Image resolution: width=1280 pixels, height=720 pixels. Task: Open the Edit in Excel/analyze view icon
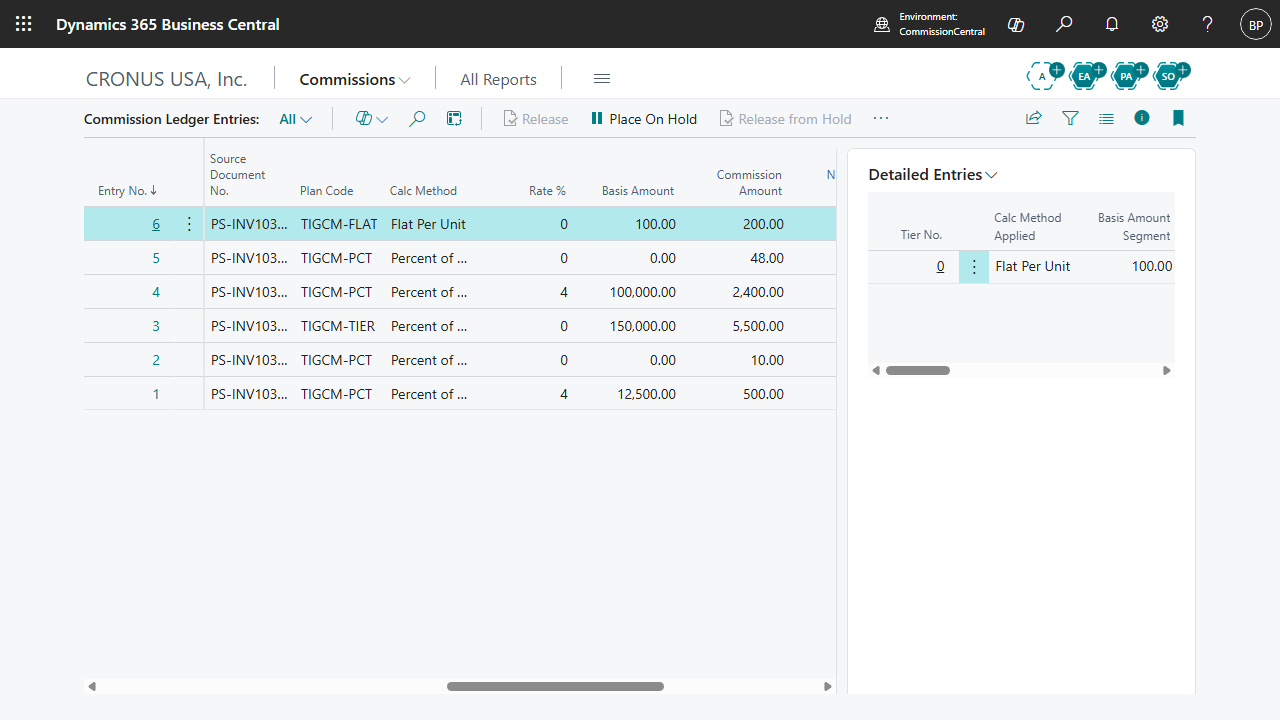tap(454, 119)
